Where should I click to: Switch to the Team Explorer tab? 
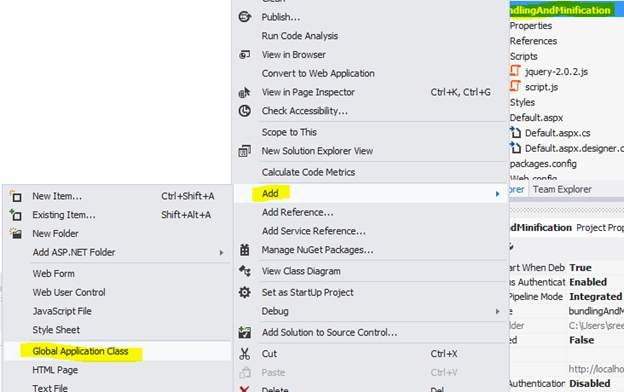pos(562,189)
